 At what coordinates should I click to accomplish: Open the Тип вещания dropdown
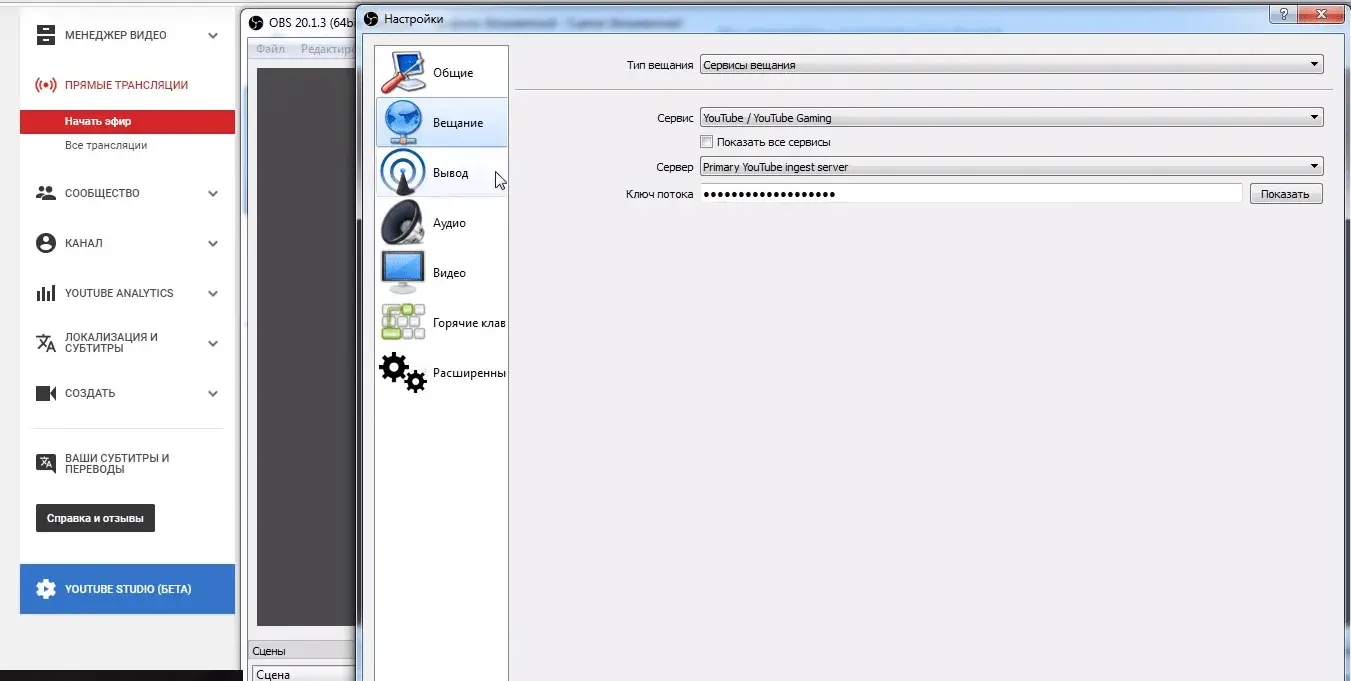1011,65
